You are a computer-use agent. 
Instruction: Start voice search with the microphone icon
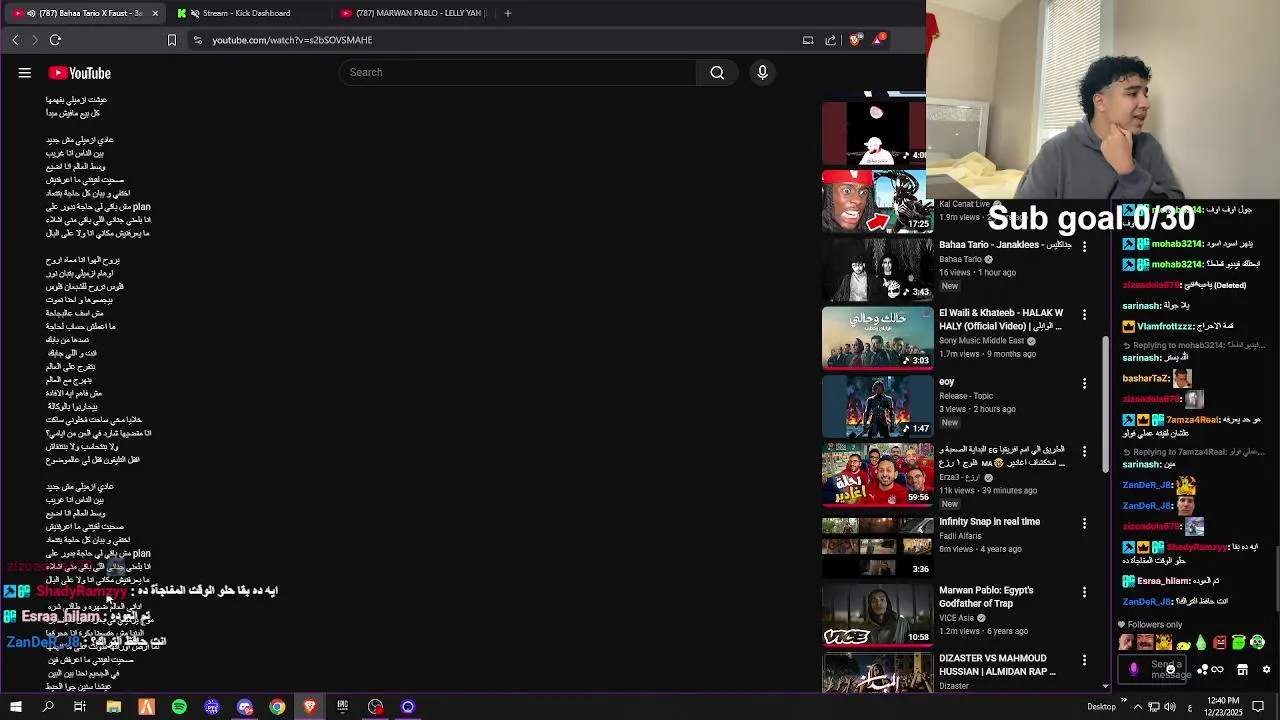762,72
